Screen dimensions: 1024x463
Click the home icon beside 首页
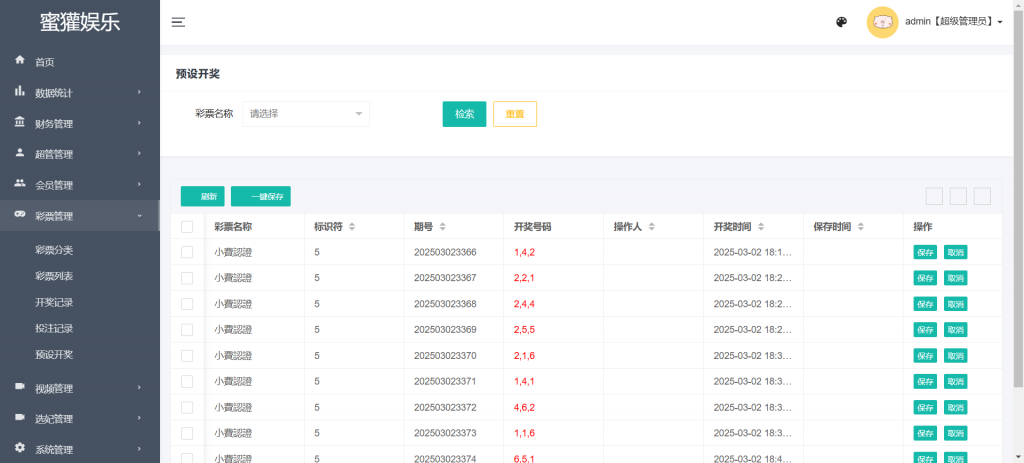click(20, 60)
